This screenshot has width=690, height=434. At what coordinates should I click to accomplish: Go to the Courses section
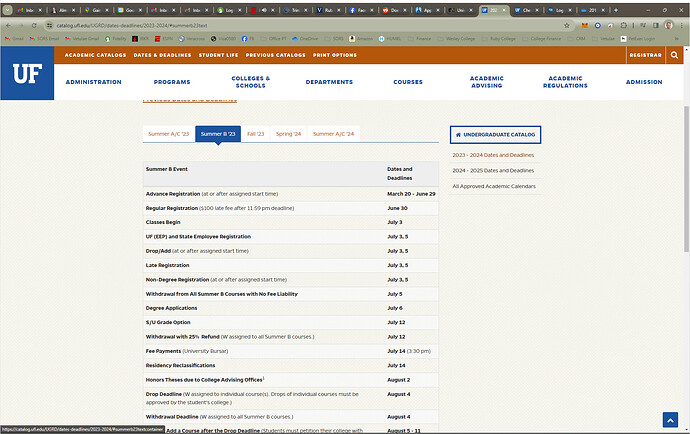click(408, 82)
